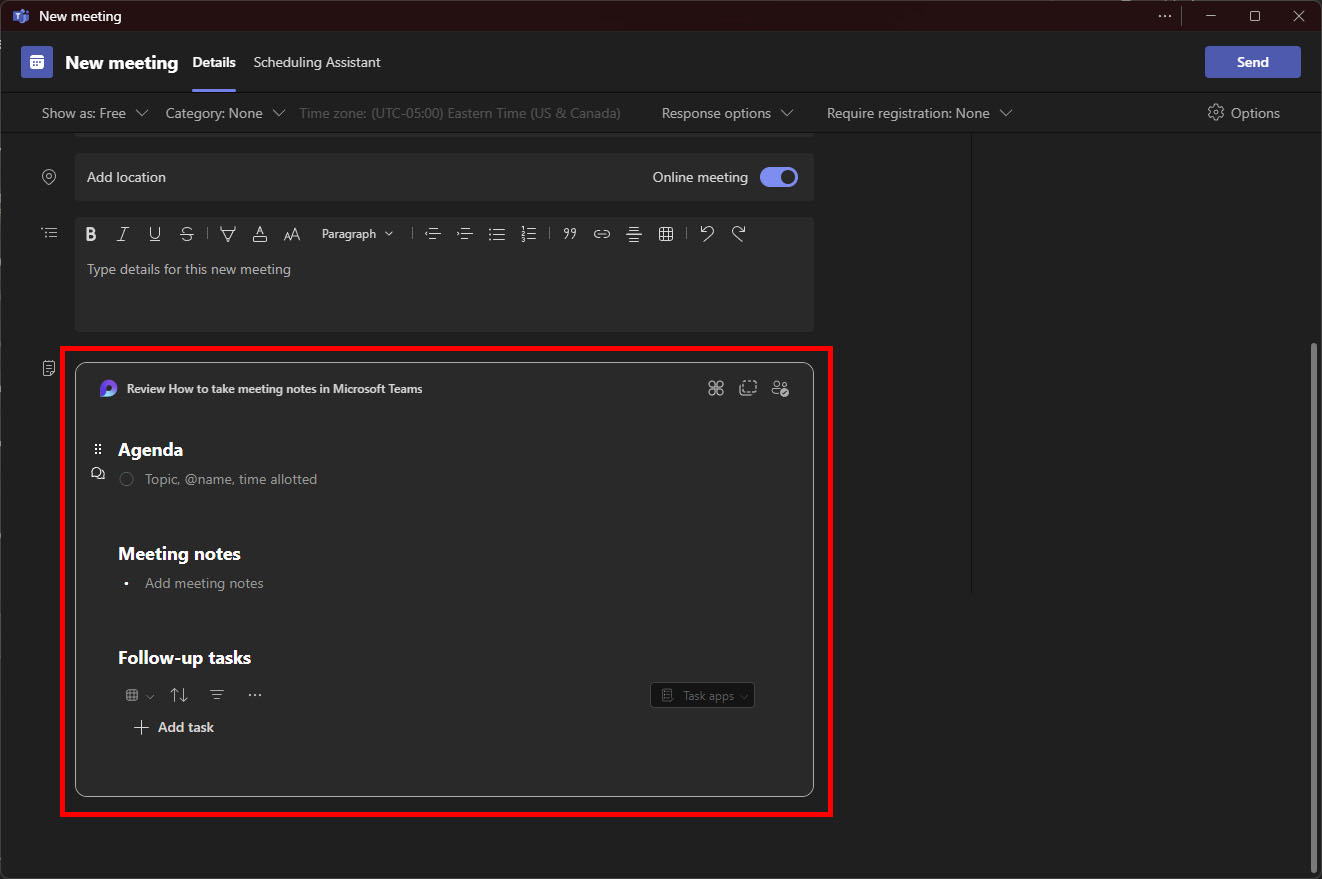Click the Loop component icon beside notes title
1322x879 pixels.
108,389
